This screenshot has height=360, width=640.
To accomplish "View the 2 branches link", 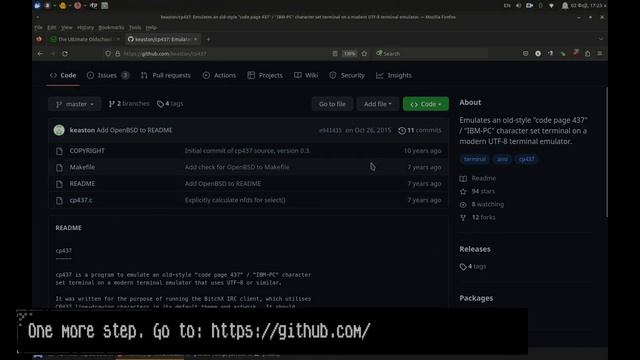I will [129, 104].
